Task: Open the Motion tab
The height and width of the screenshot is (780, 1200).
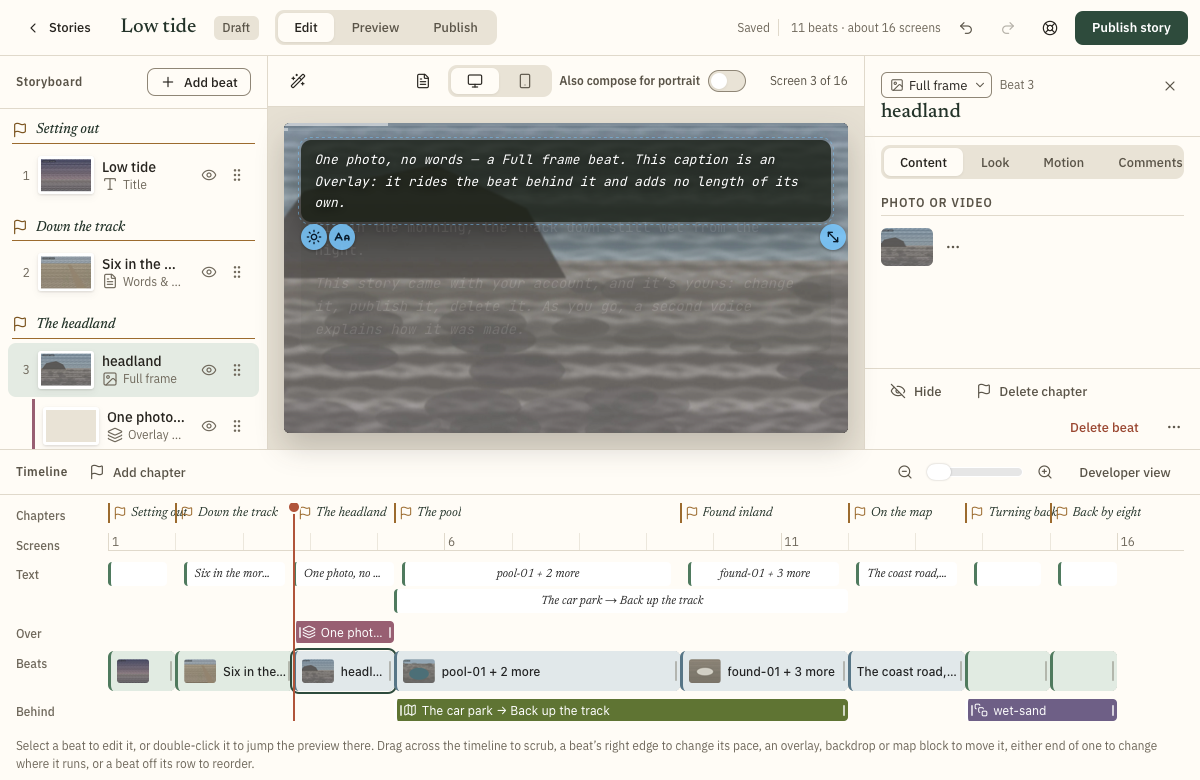Action: [x=1063, y=163]
